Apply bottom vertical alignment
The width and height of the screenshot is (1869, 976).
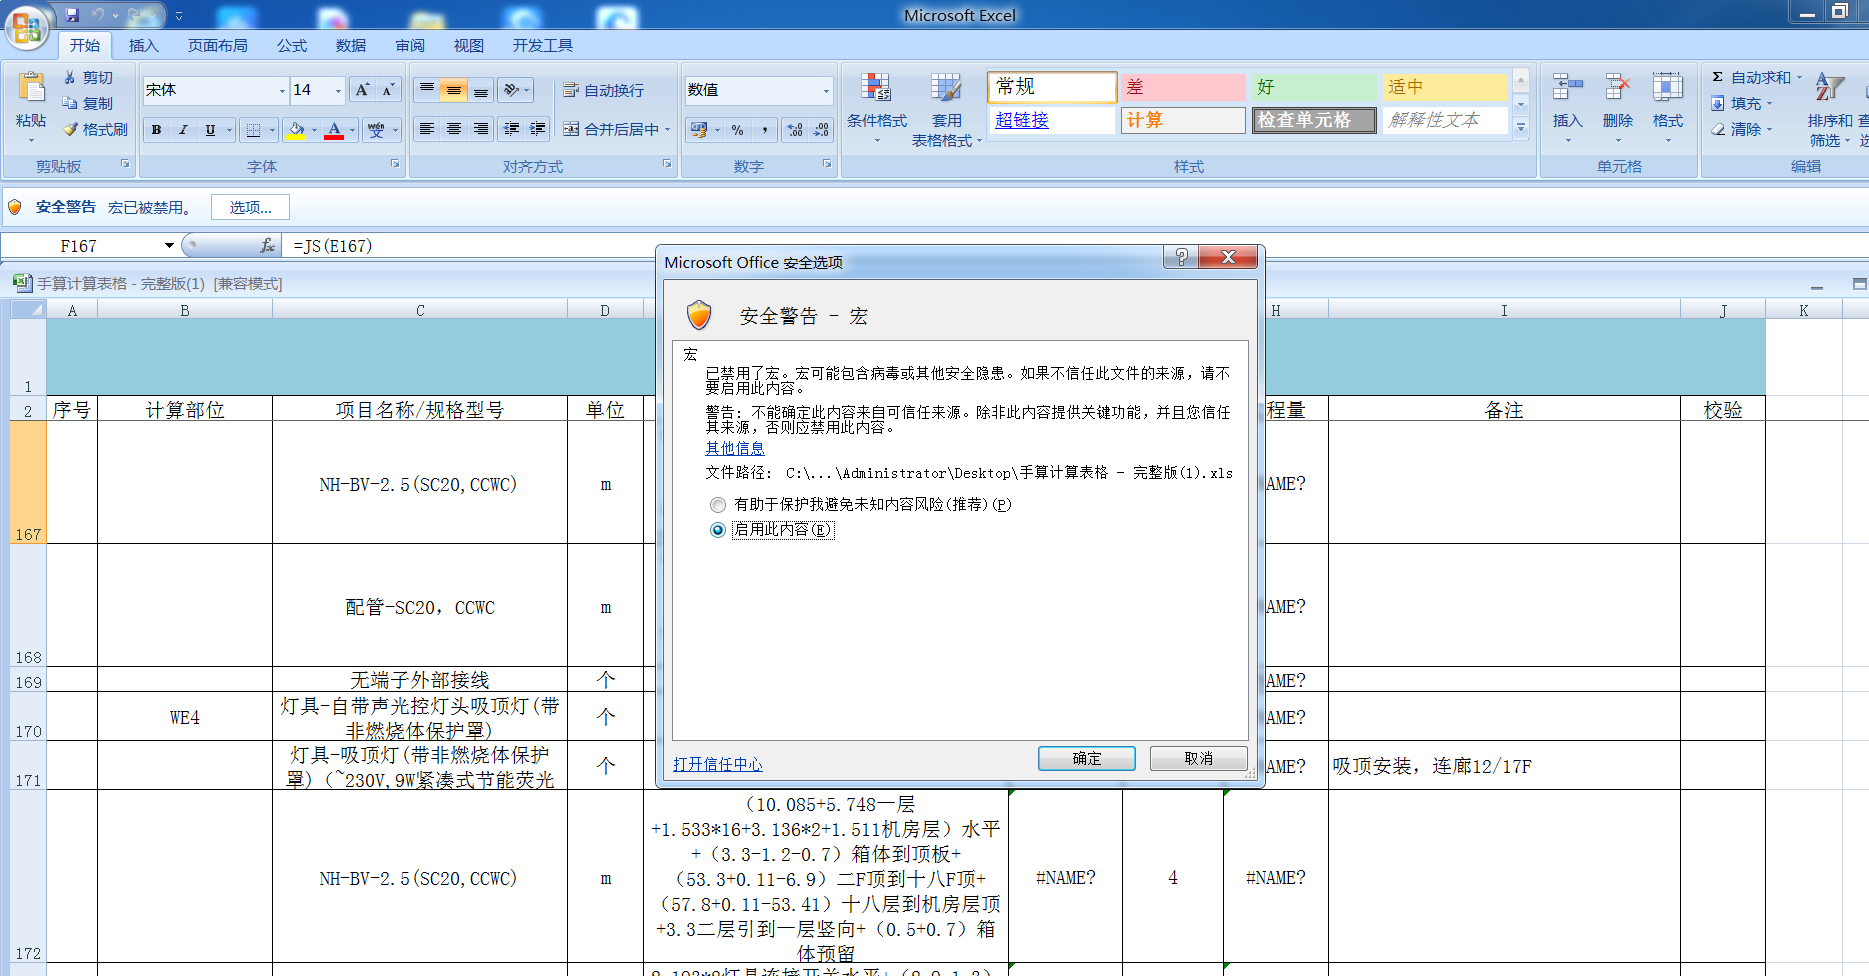click(x=481, y=90)
